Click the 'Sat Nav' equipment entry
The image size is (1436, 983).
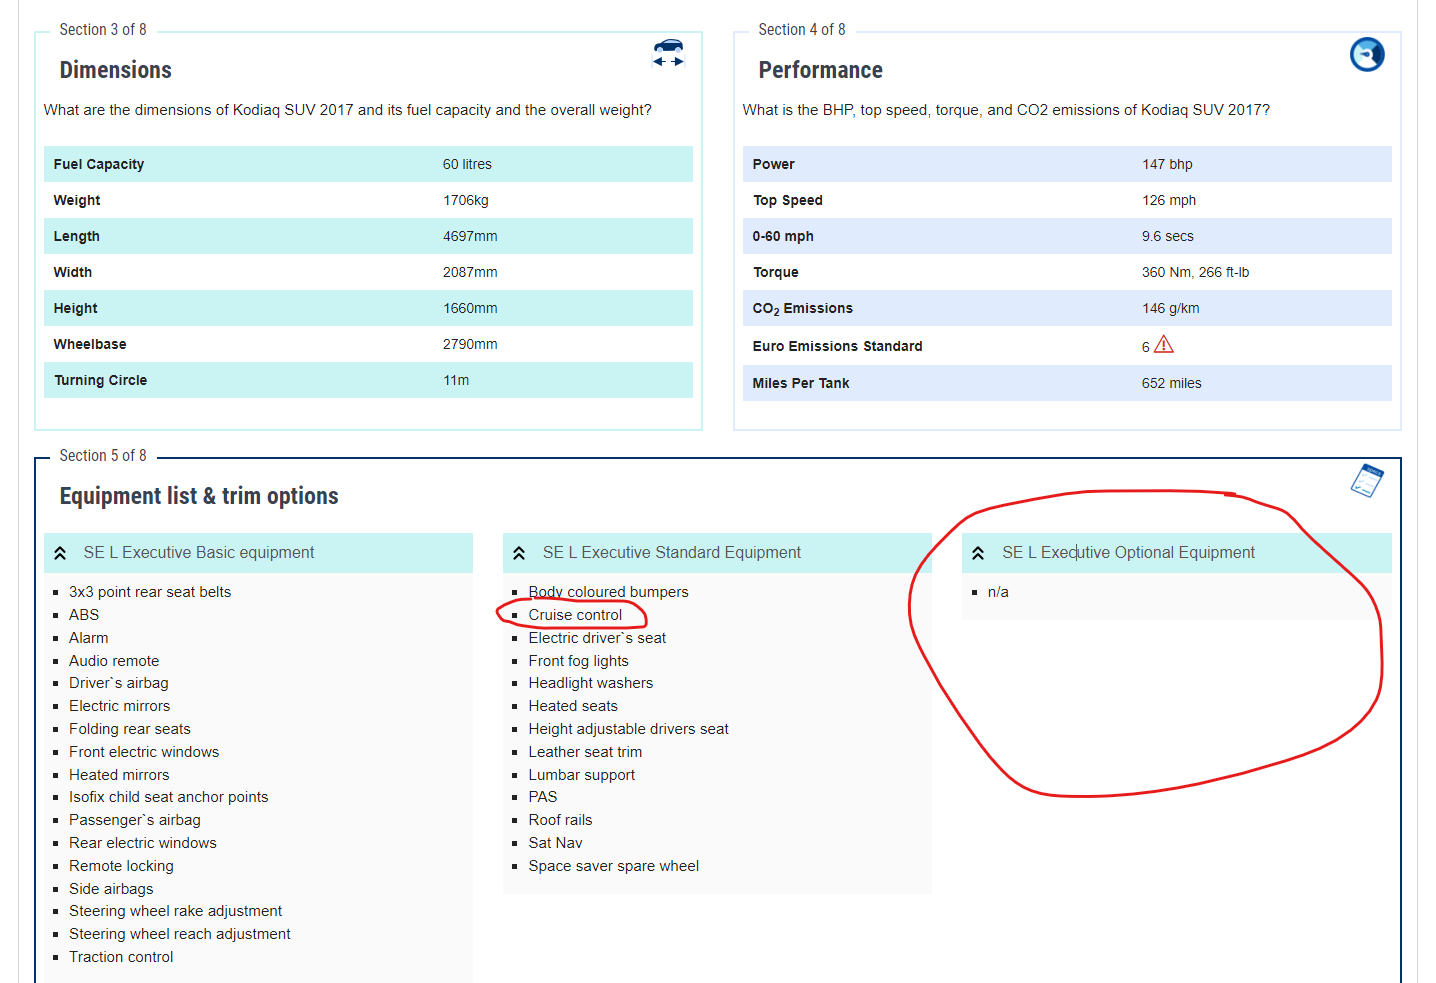pyautogui.click(x=555, y=843)
